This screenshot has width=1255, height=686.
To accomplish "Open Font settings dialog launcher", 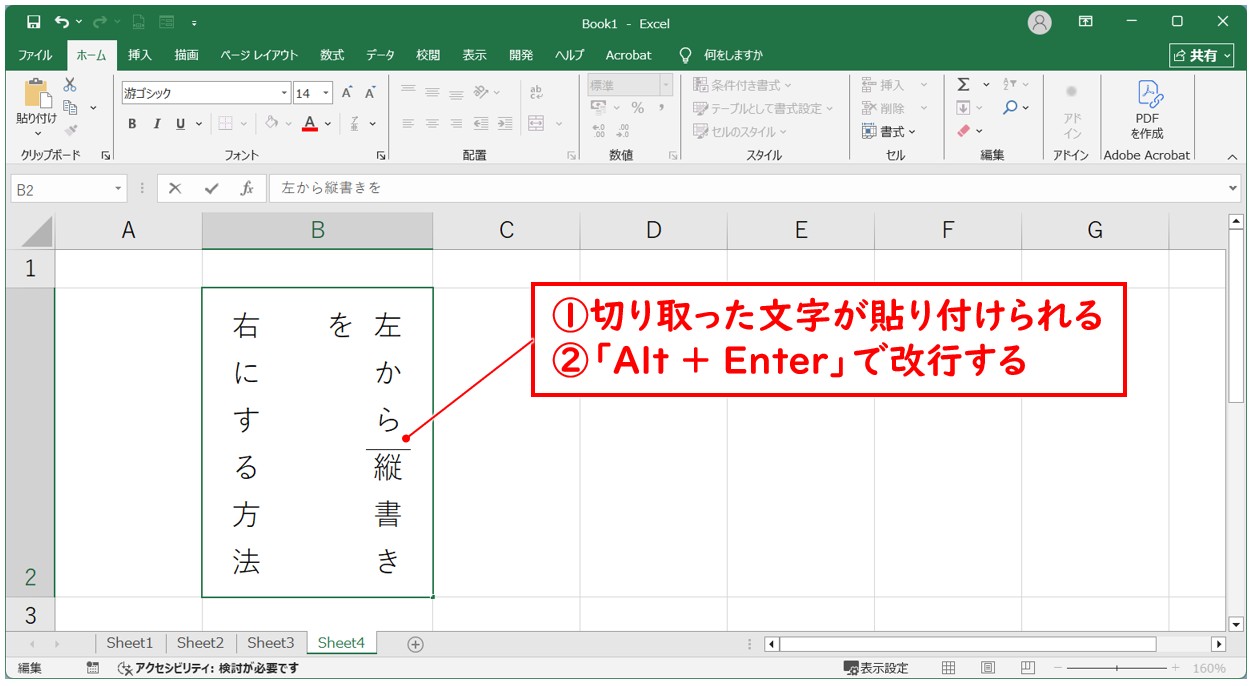I will click(x=380, y=156).
